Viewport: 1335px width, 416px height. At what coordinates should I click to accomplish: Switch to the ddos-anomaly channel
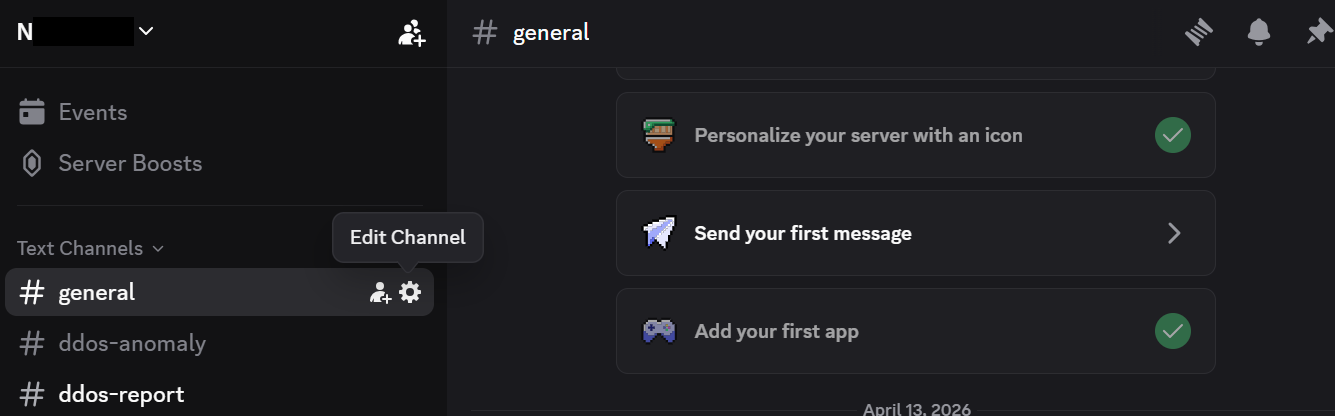click(132, 343)
